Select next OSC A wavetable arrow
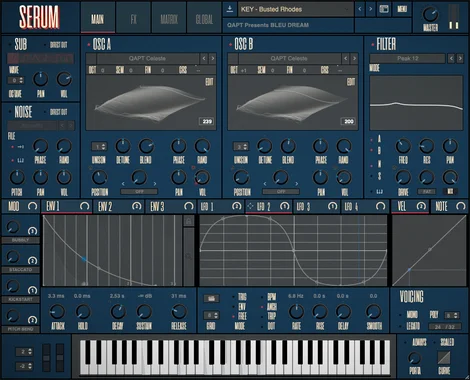The image size is (470, 380). pyautogui.click(x=212, y=58)
